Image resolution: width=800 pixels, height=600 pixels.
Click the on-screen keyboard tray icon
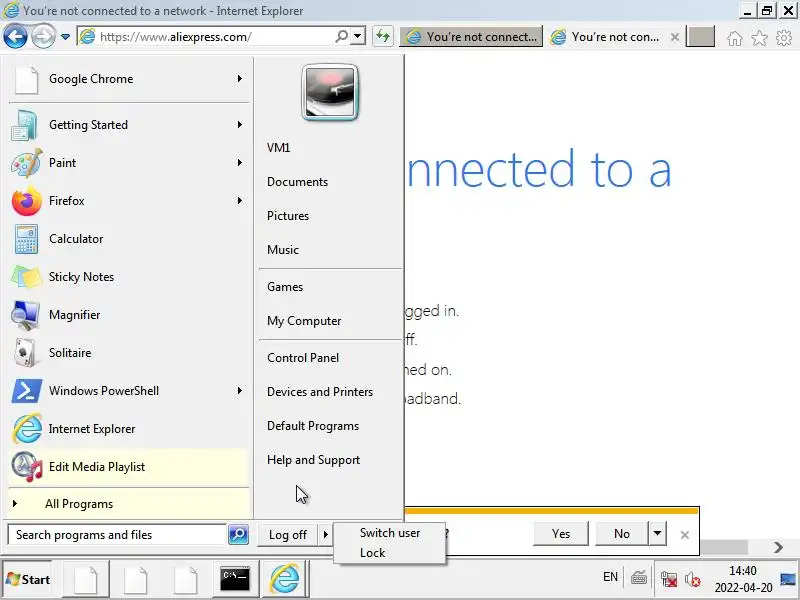point(639,578)
